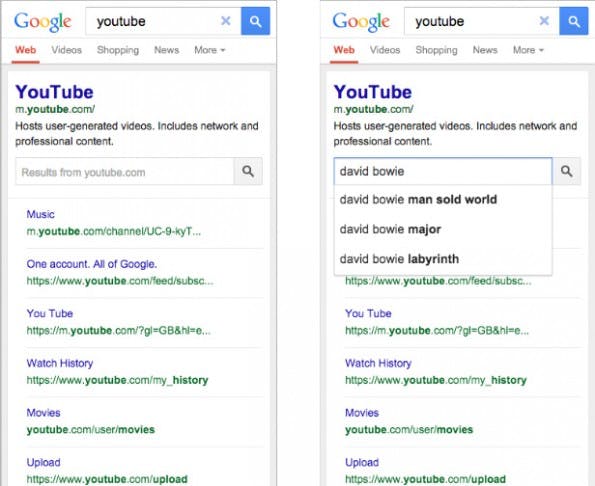Viewport: 595px width, 486px height.
Task: Click youtube.com/user/movies URL, right screen
Action: point(409,430)
